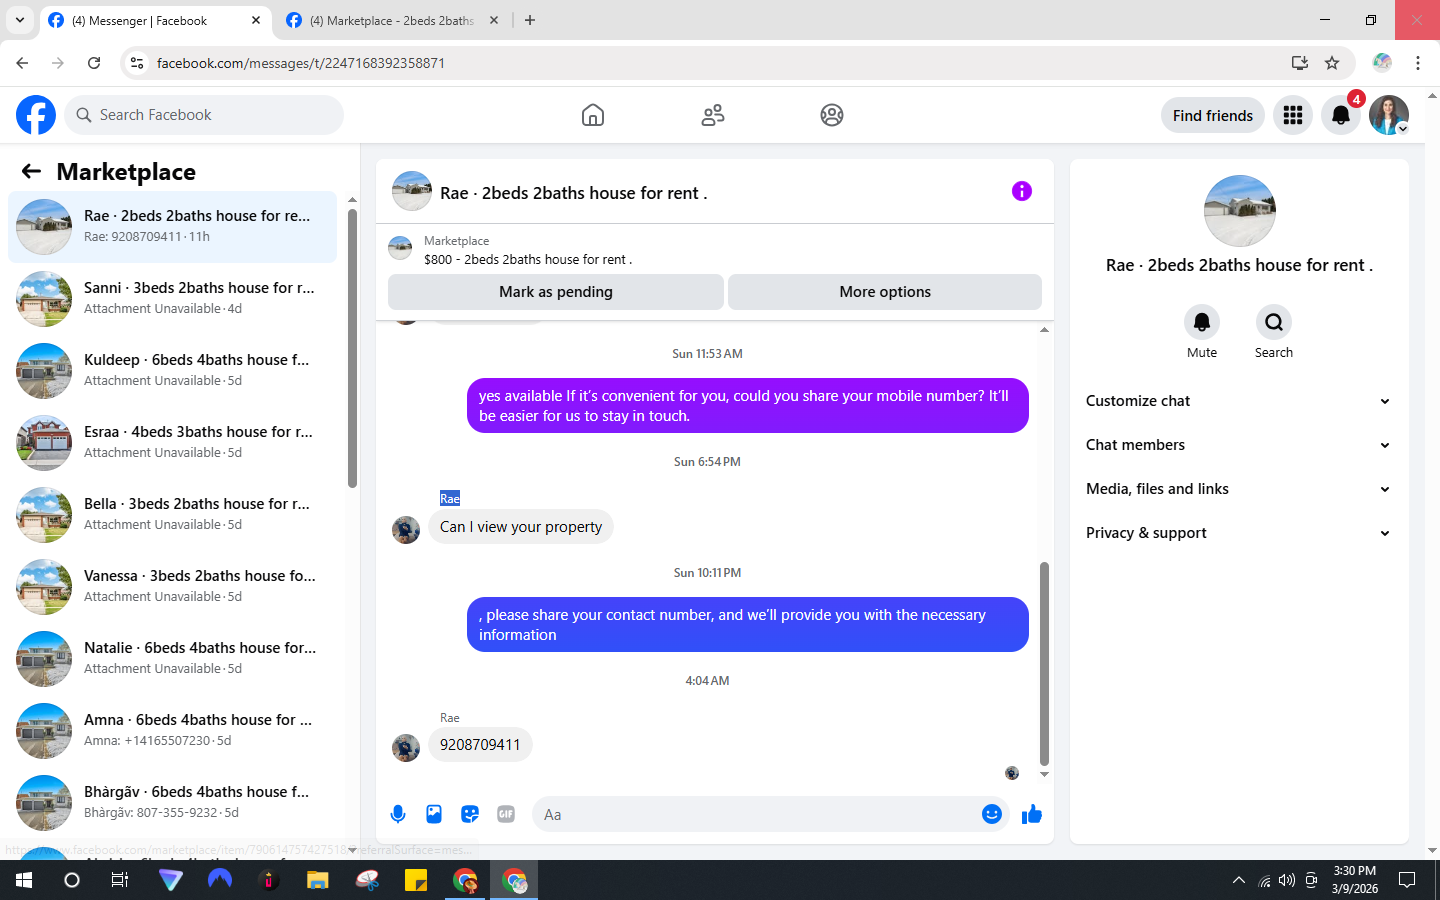
Task: Expand Customize chat section
Action: (1238, 401)
